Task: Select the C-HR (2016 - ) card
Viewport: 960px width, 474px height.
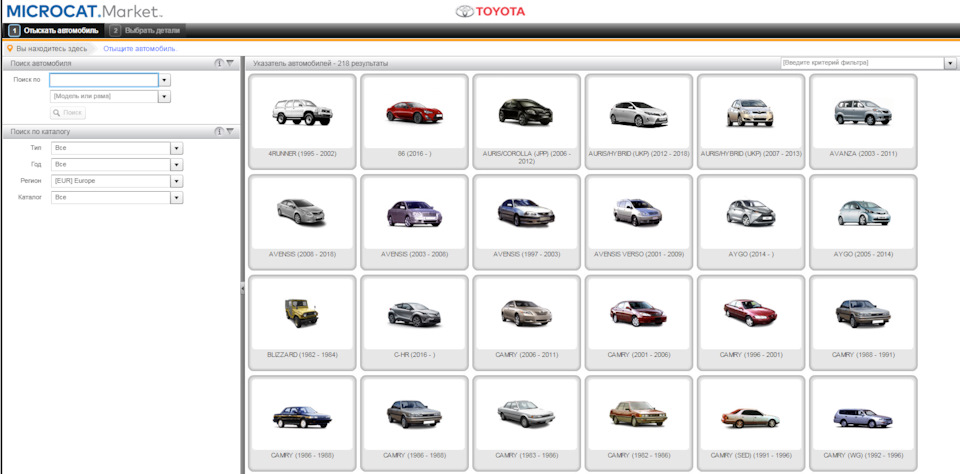Action: [x=414, y=323]
